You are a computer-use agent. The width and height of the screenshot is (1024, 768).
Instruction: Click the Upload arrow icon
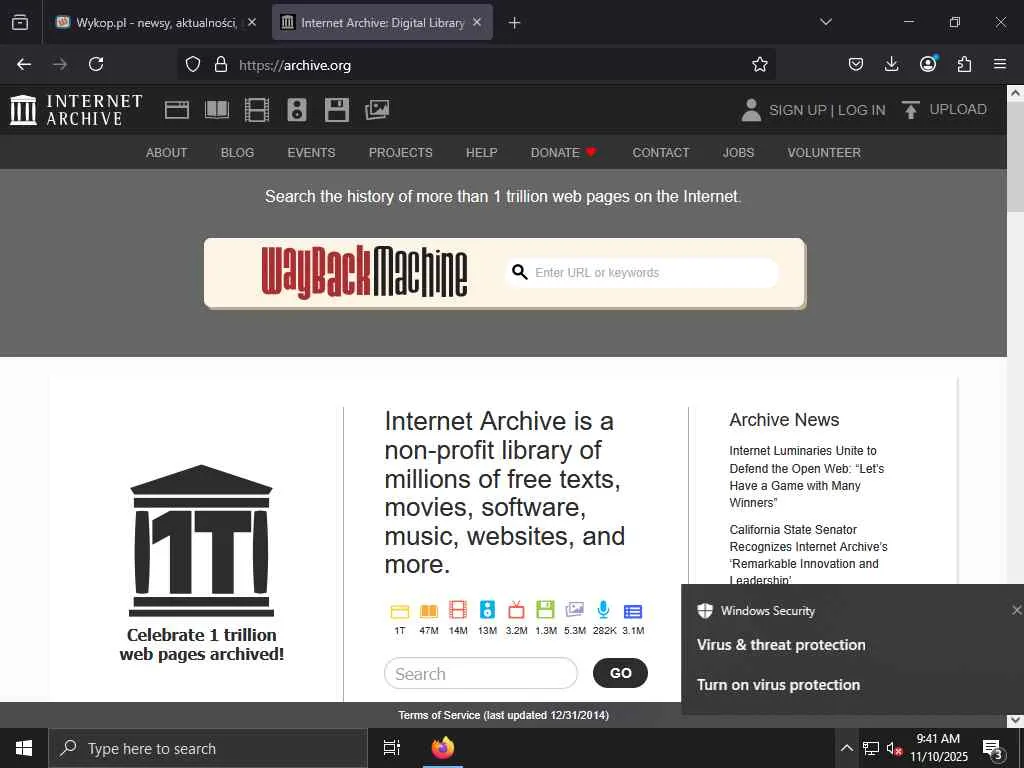coord(910,110)
